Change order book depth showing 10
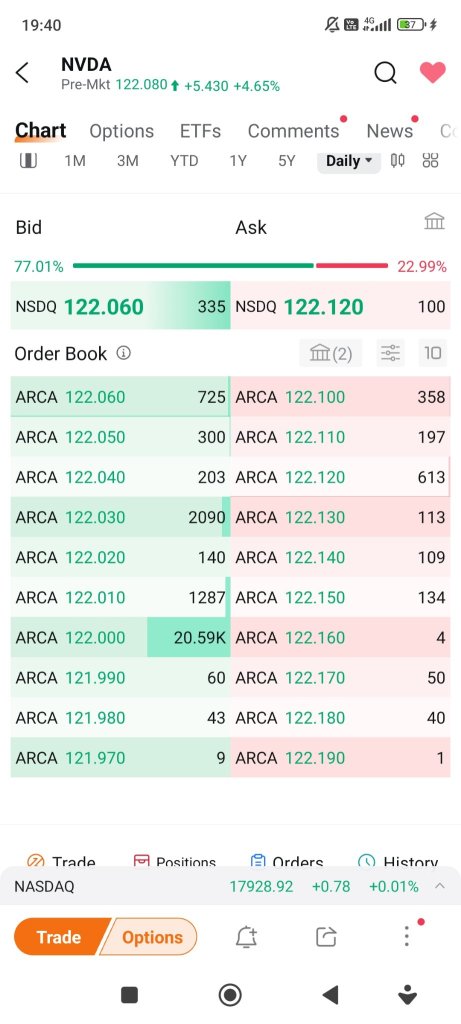The image size is (461, 1024). point(432,353)
